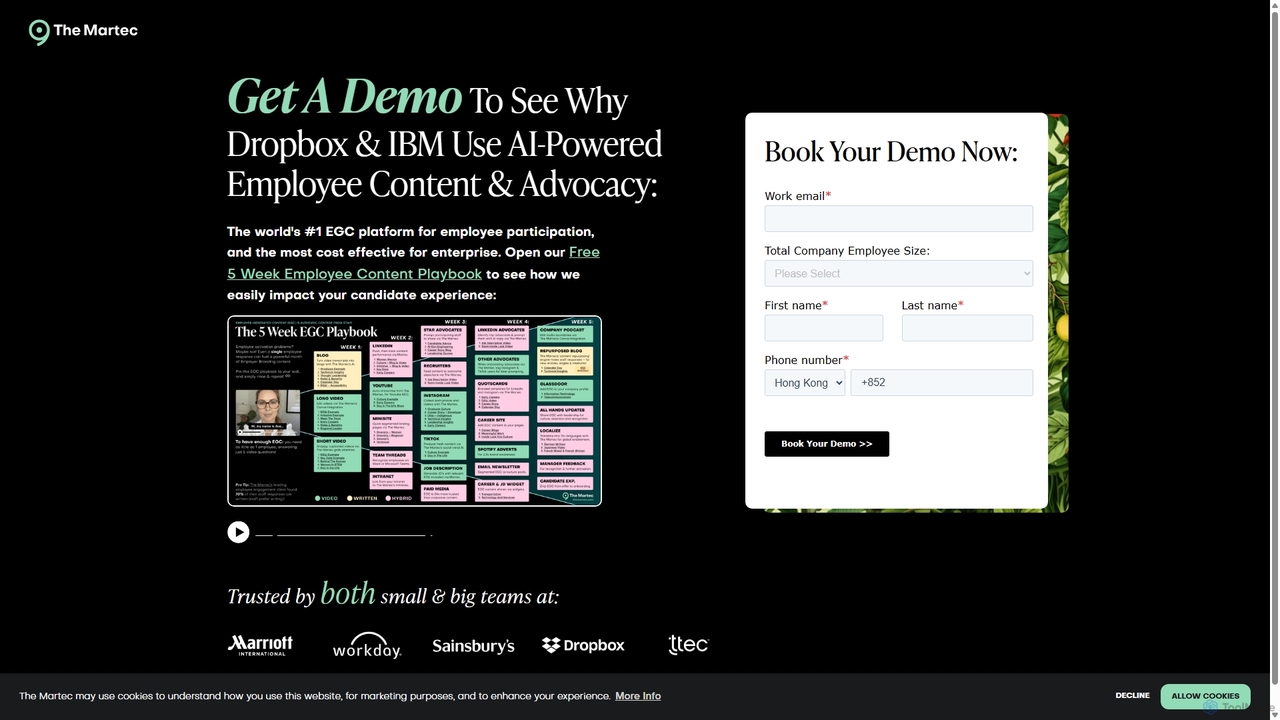Allow cookies in the banner
This screenshot has height=720, width=1280.
pos(1205,696)
